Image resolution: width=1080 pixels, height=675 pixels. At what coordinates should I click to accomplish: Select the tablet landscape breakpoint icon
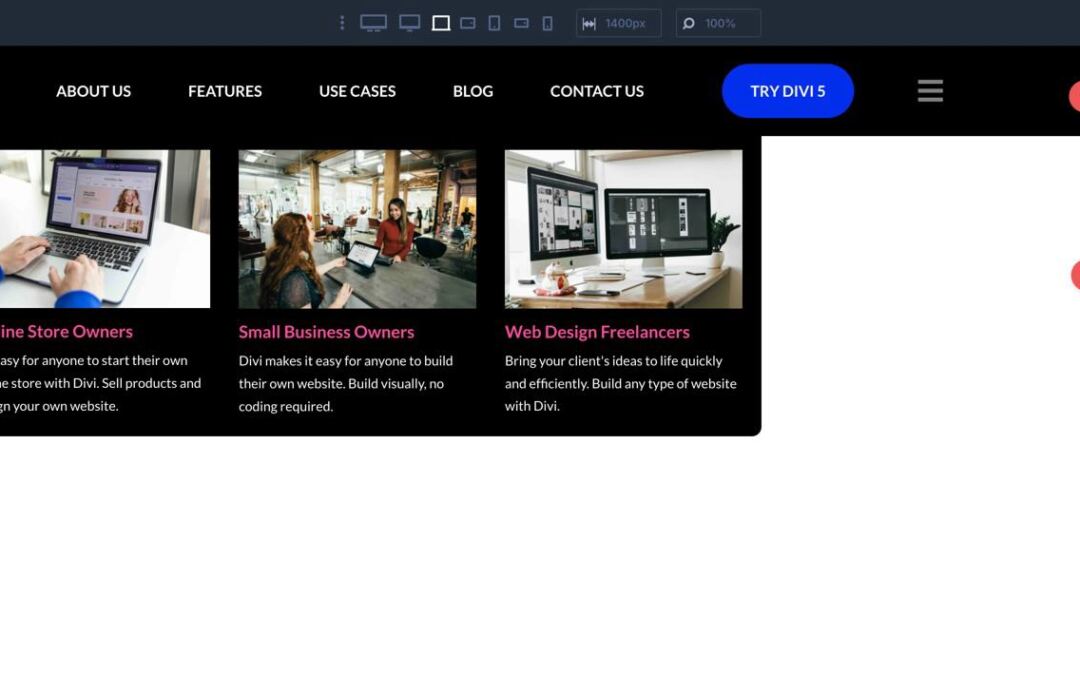pyautogui.click(x=468, y=23)
